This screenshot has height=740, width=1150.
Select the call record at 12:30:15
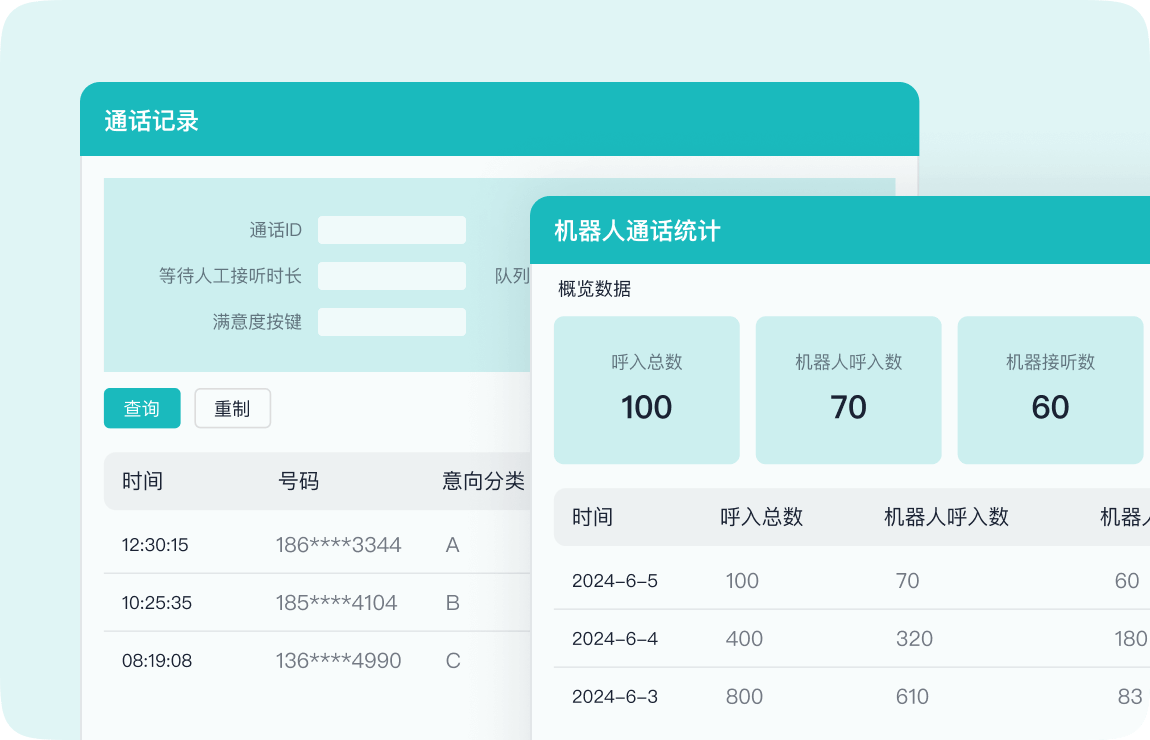(x=155, y=545)
